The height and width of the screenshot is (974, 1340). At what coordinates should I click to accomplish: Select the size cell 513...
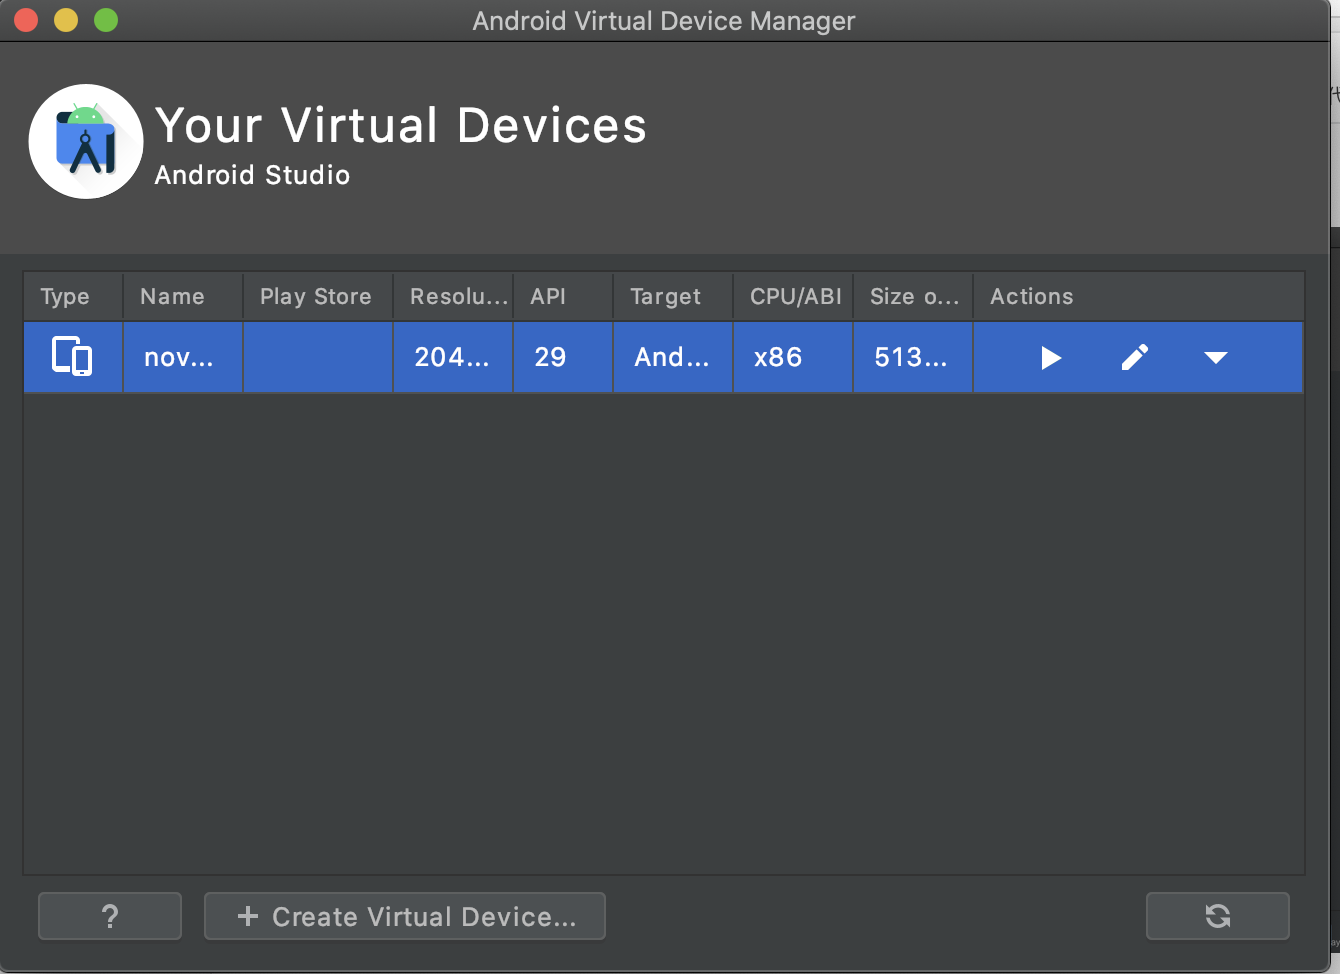[913, 357]
